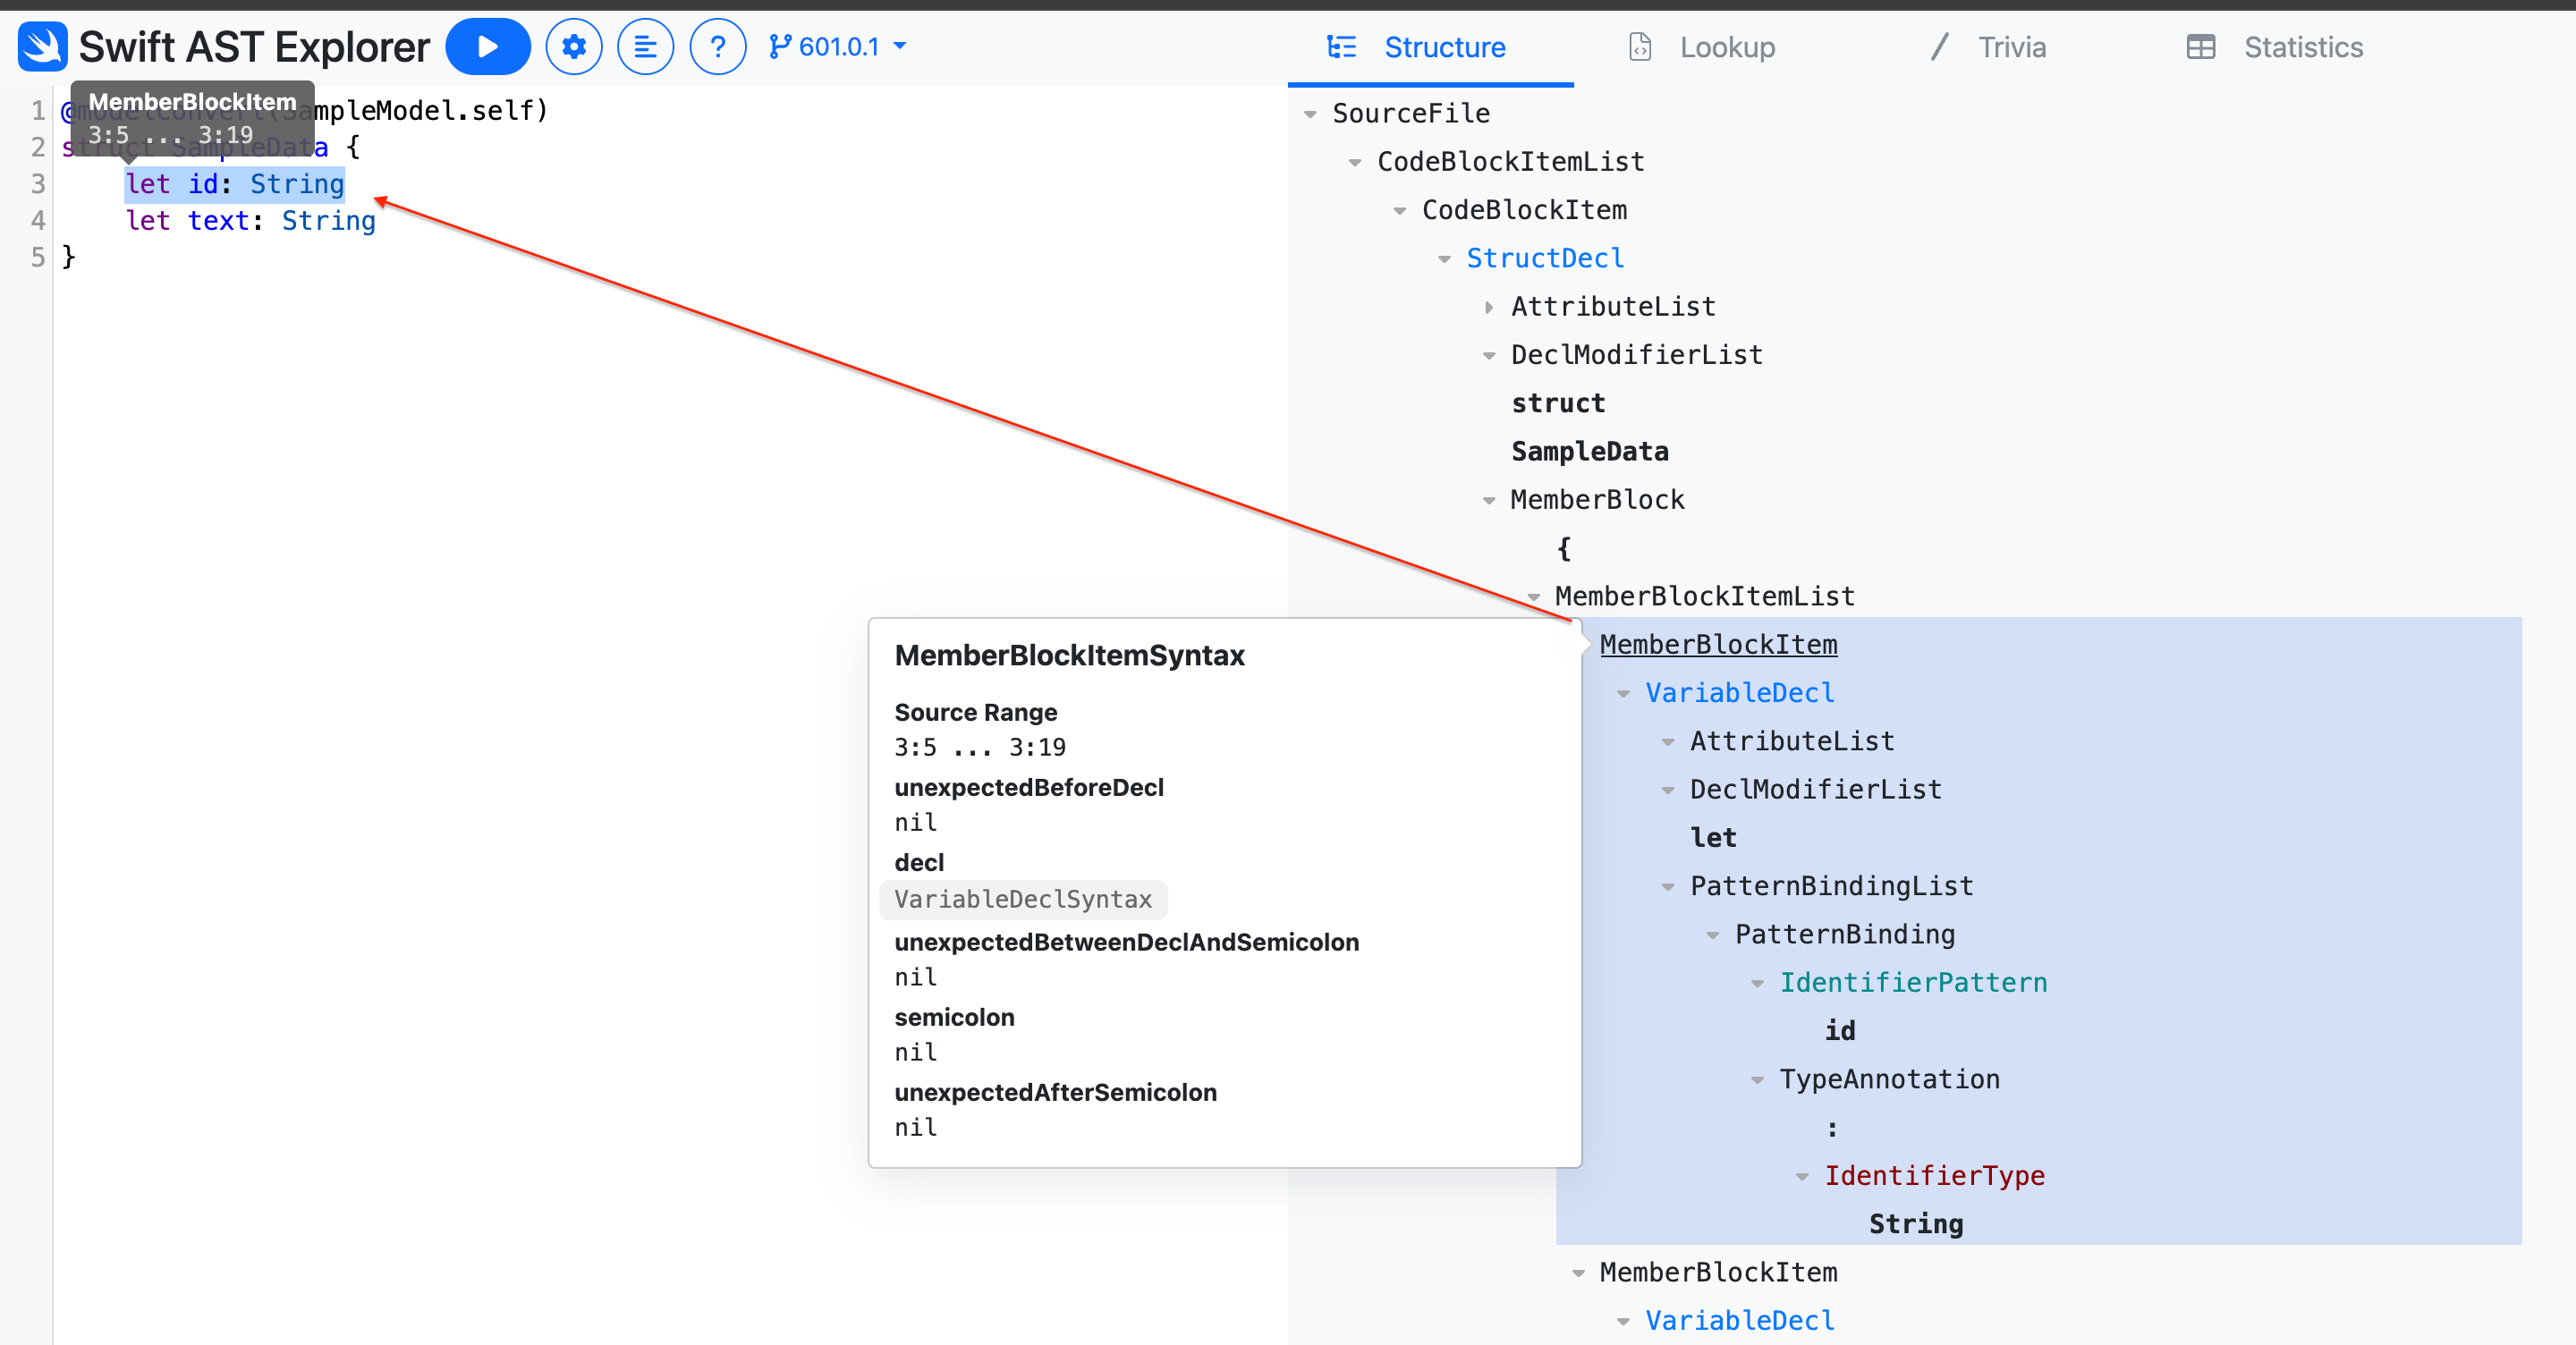The image size is (2576, 1345).
Task: Switch to the Trivia tab
Action: (2010, 47)
